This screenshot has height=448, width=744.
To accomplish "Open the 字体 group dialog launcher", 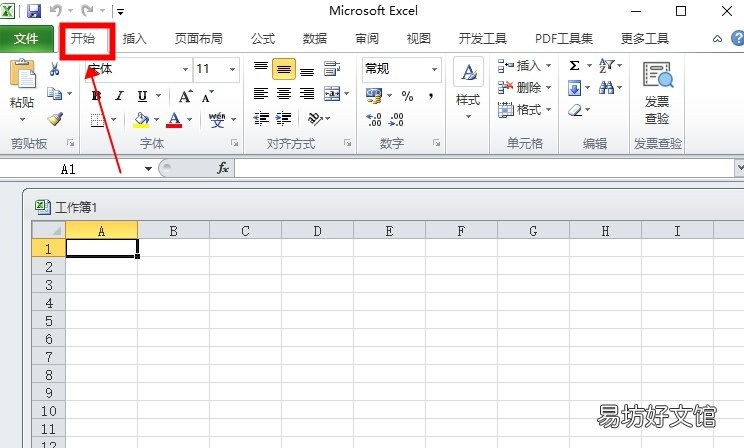I will point(234,143).
